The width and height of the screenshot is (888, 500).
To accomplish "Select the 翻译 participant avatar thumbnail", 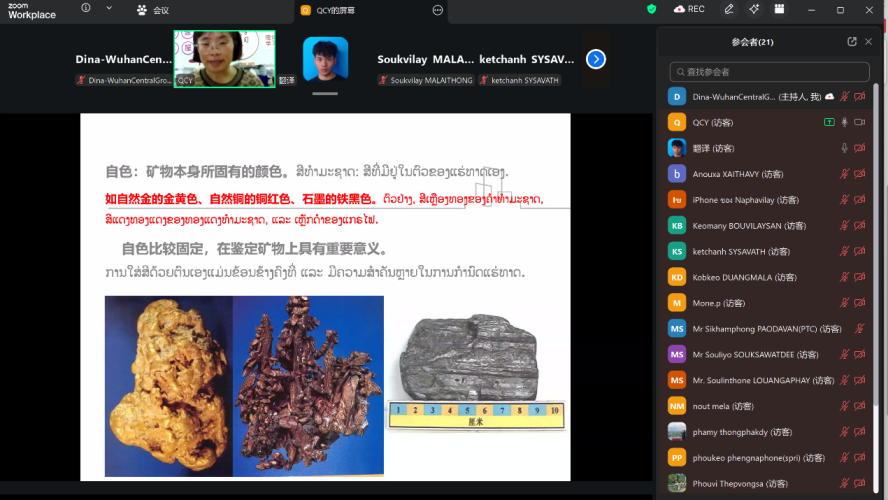I will 325,59.
